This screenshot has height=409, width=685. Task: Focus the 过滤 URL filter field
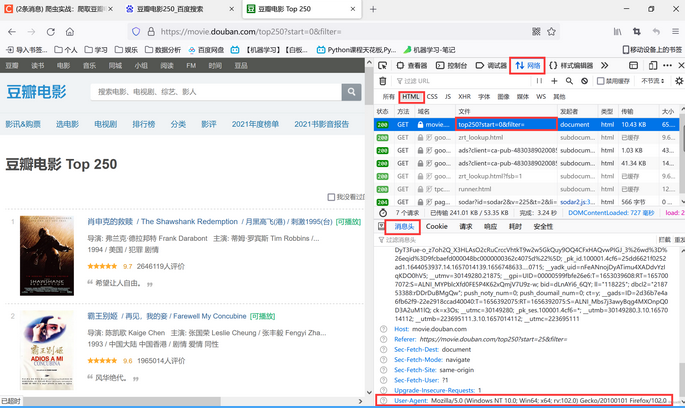(462, 81)
